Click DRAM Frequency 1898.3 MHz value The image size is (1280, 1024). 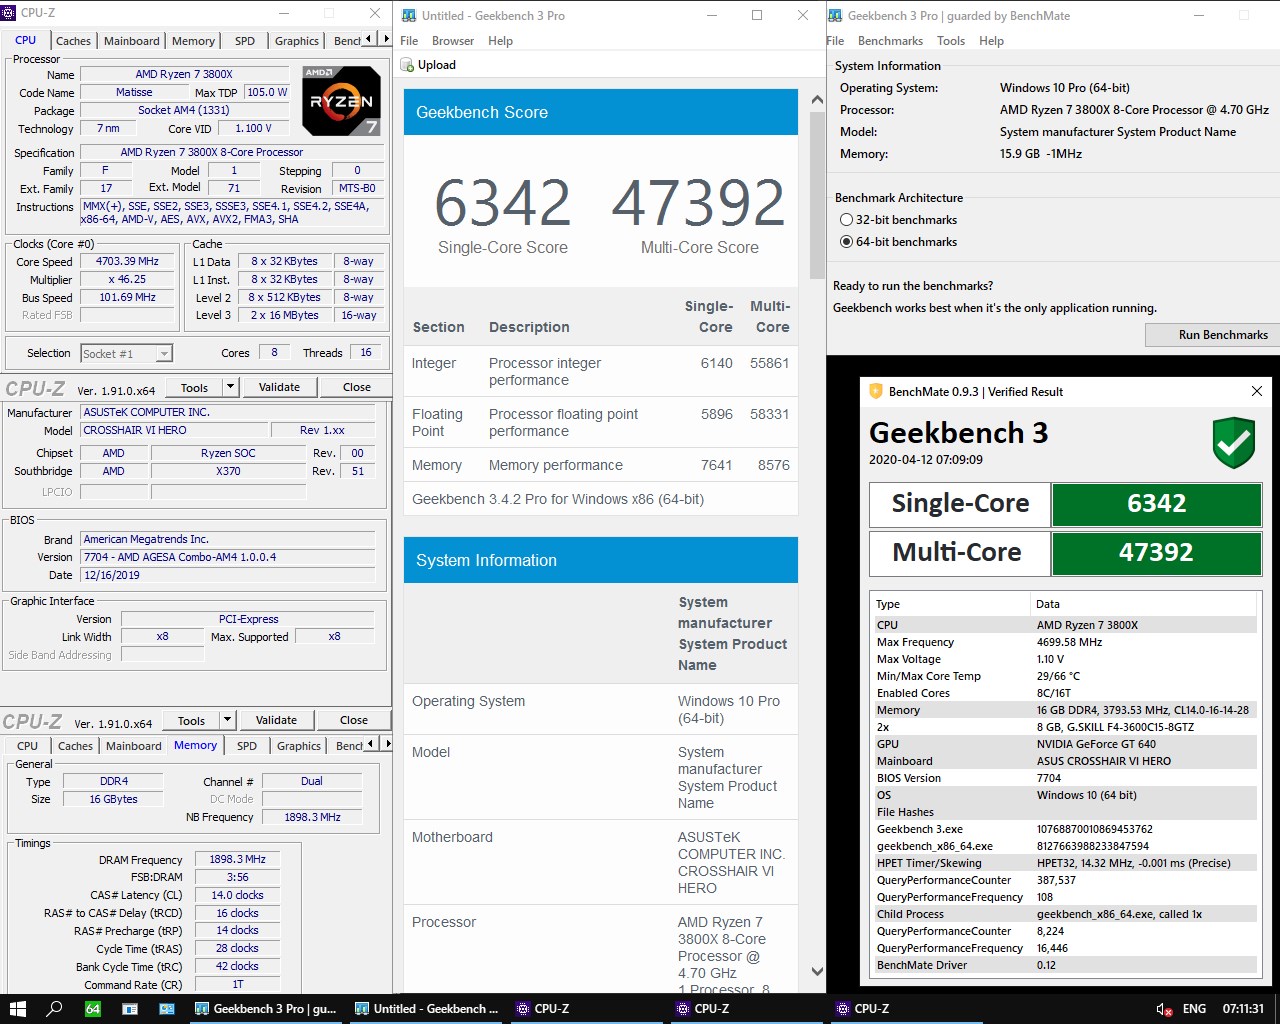tap(237, 859)
